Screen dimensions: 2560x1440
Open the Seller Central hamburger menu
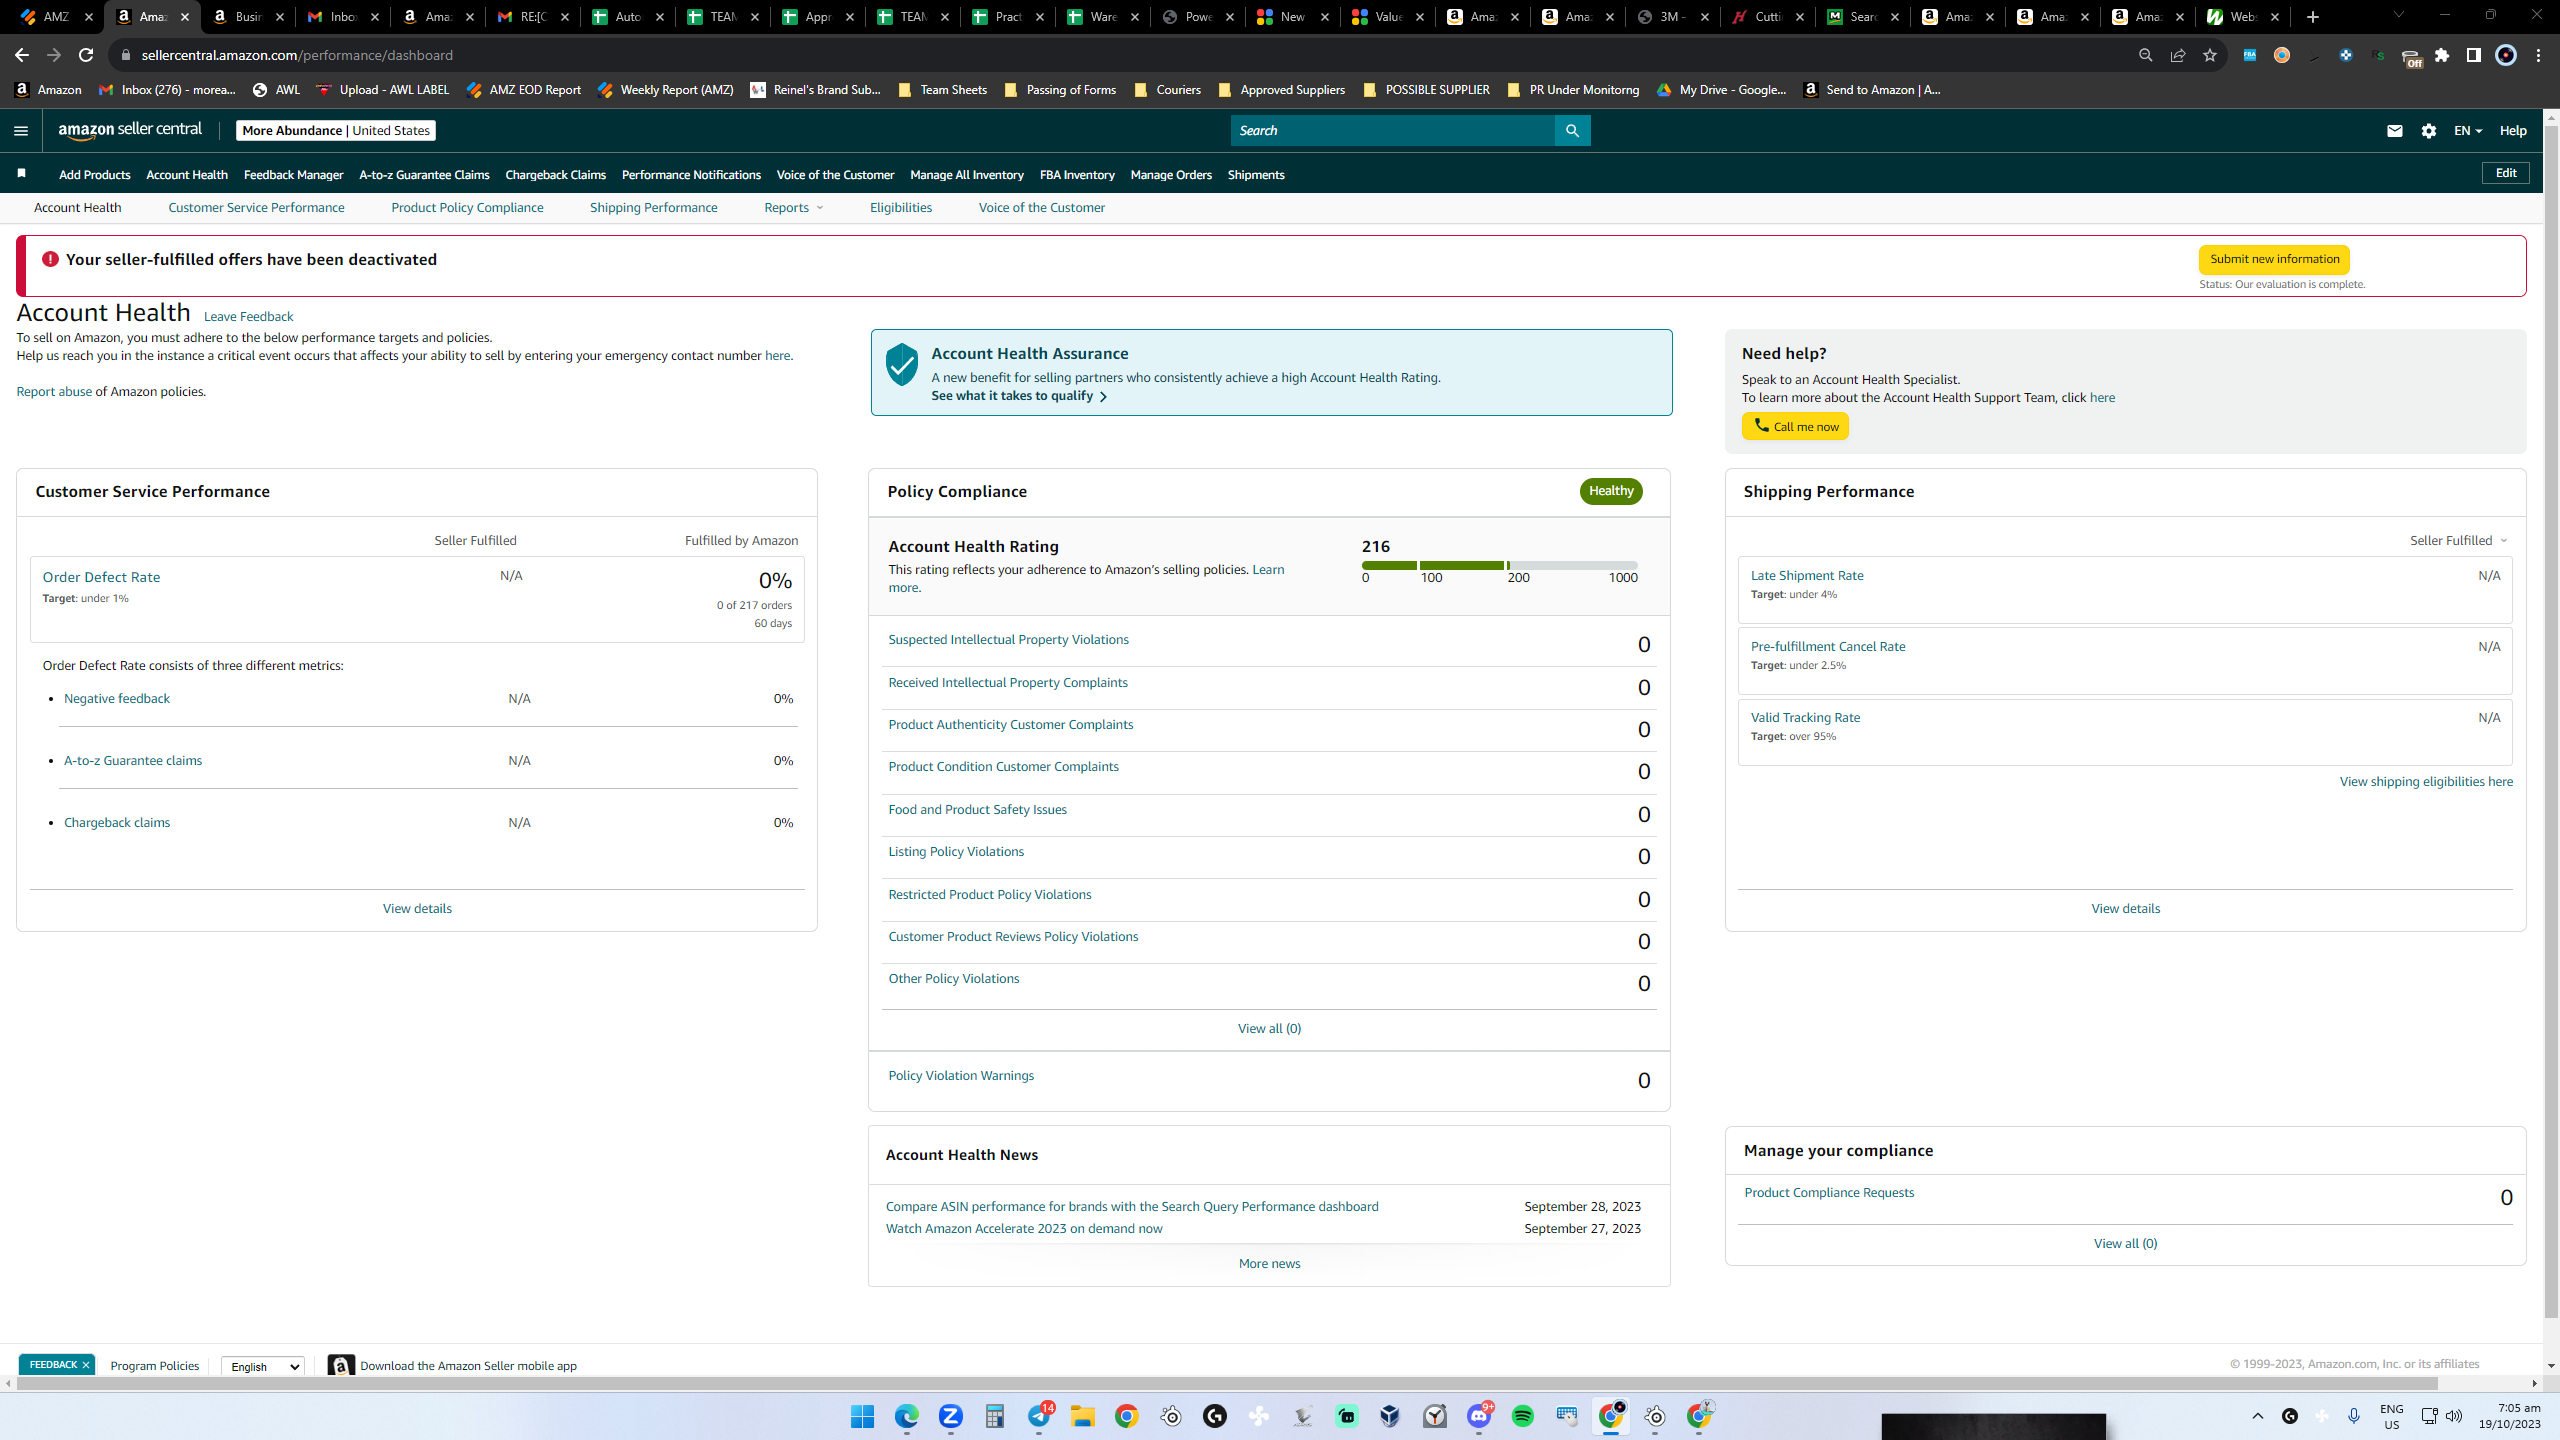pyautogui.click(x=21, y=131)
